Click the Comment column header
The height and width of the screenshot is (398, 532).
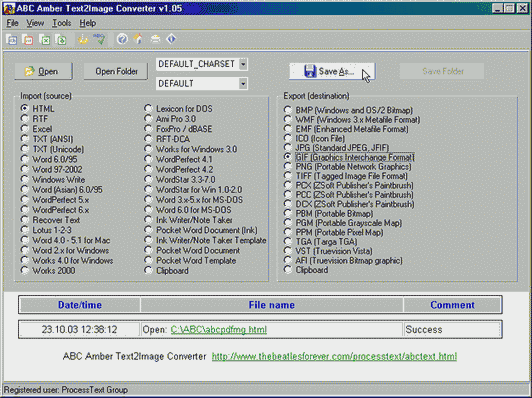(x=452, y=305)
